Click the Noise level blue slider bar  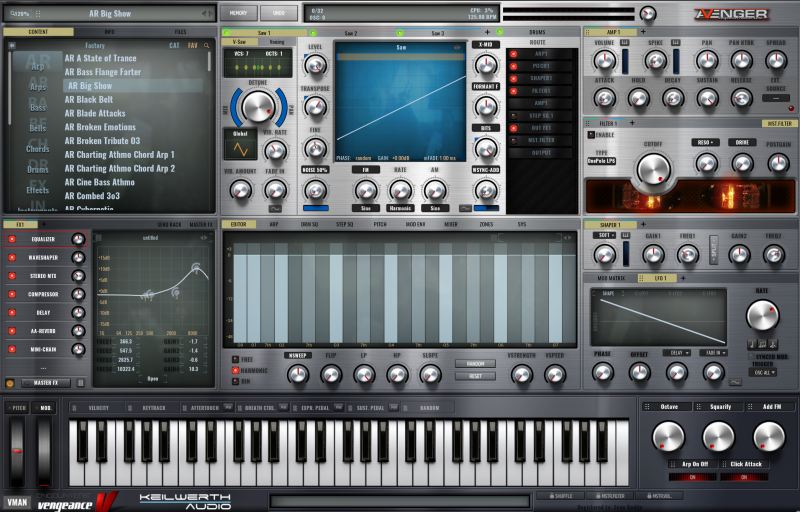tap(316, 208)
